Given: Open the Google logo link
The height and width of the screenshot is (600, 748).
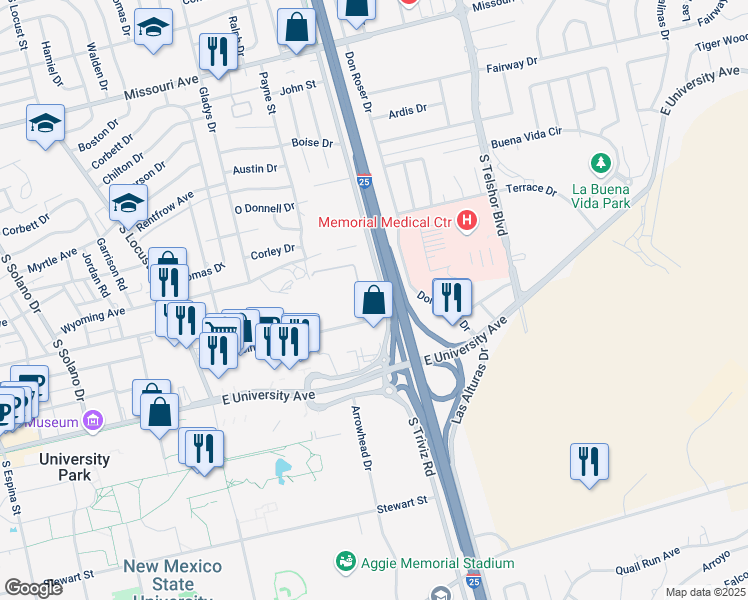Looking at the screenshot, I should point(33,588).
